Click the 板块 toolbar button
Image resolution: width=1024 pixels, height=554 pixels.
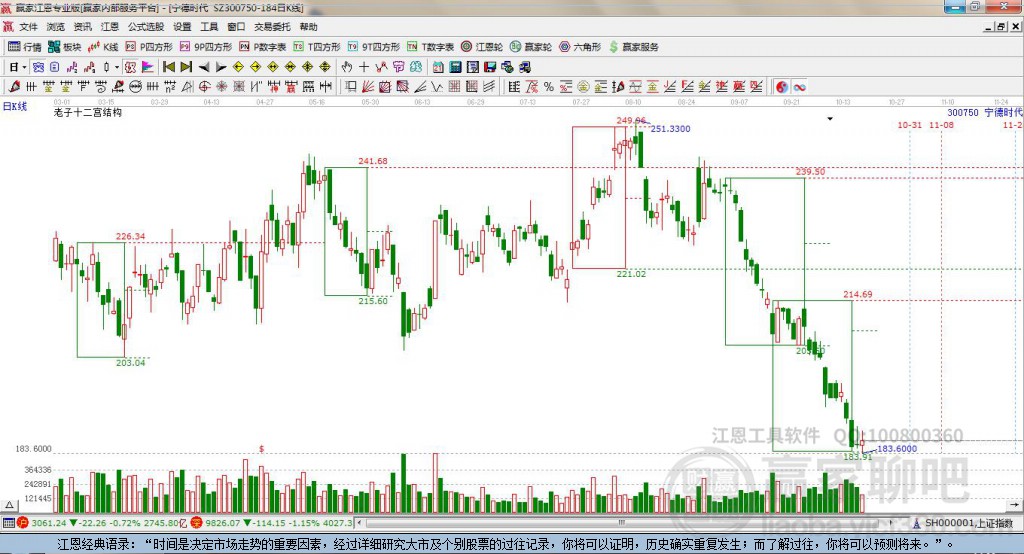click(65, 47)
